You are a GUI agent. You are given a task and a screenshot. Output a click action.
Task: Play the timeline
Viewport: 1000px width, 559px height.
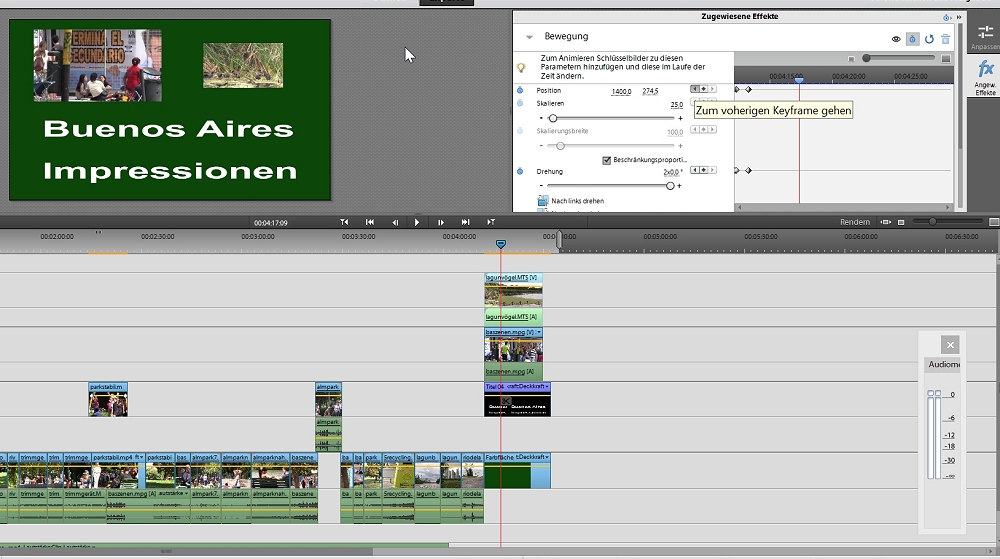(x=416, y=222)
